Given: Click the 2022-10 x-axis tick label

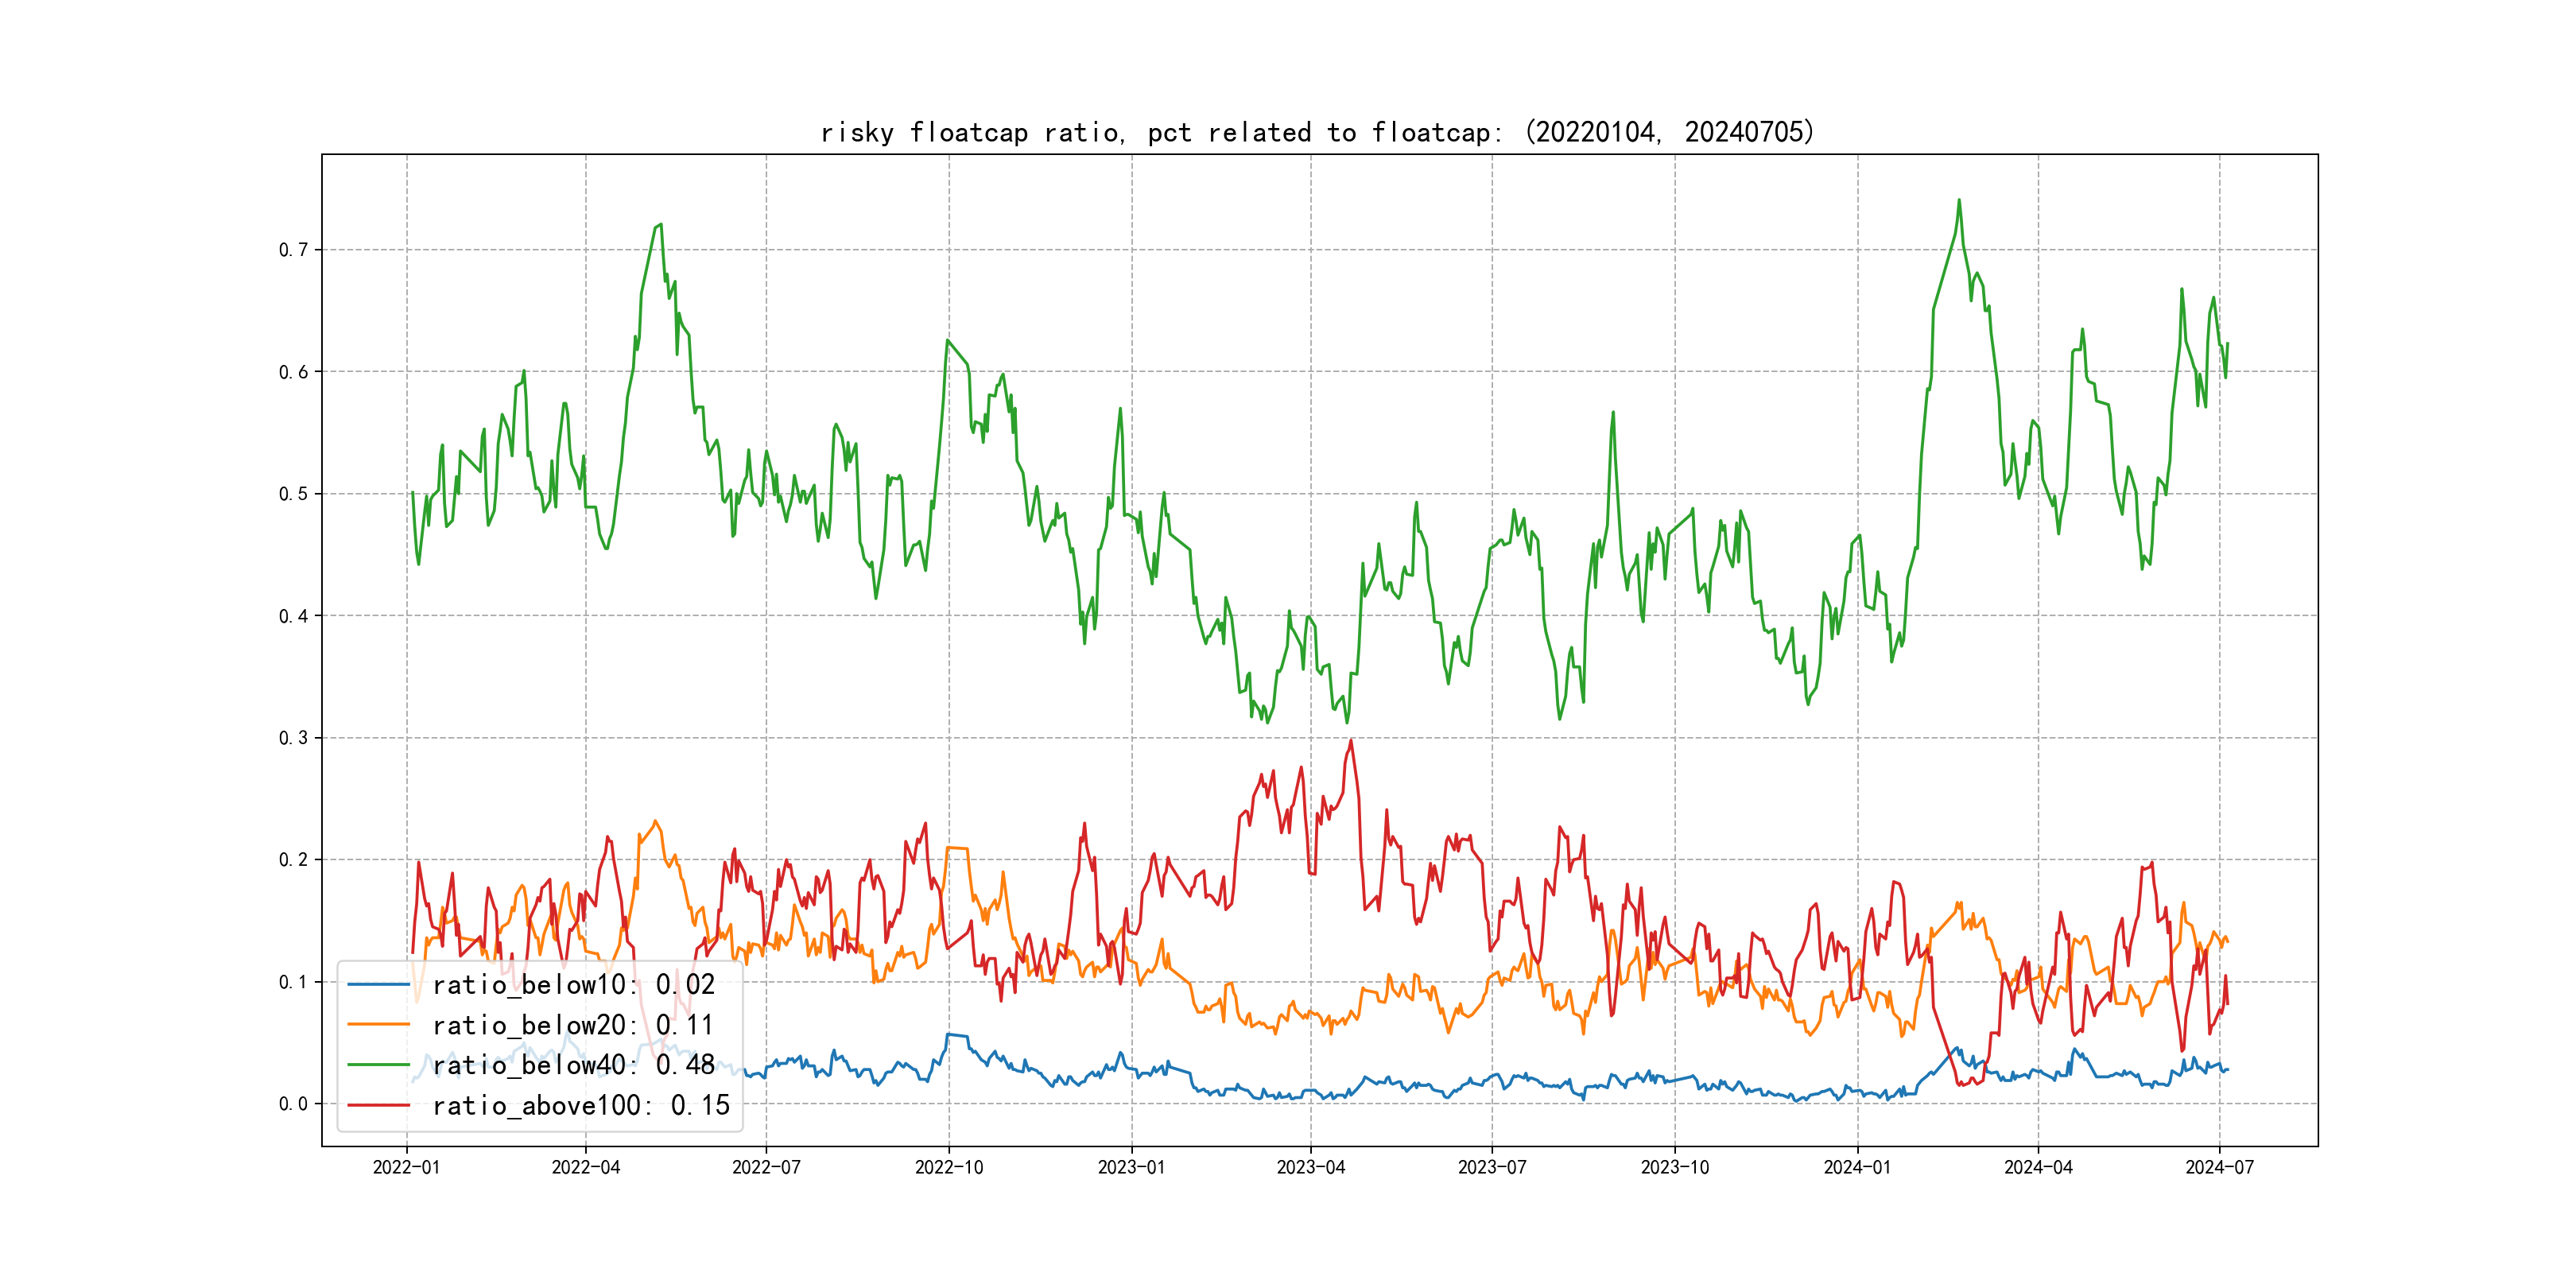Looking at the screenshot, I should (x=949, y=1167).
